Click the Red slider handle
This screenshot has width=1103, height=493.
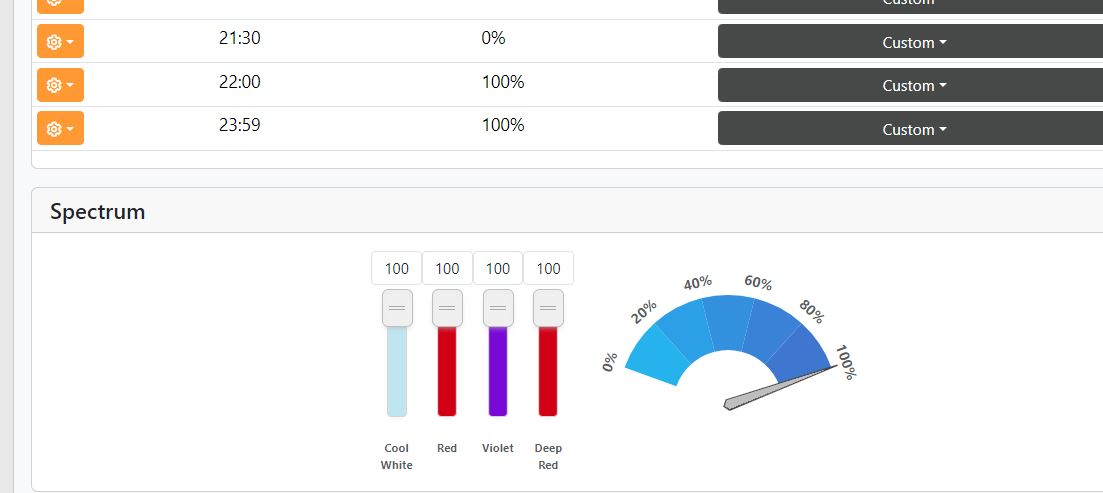[447, 308]
